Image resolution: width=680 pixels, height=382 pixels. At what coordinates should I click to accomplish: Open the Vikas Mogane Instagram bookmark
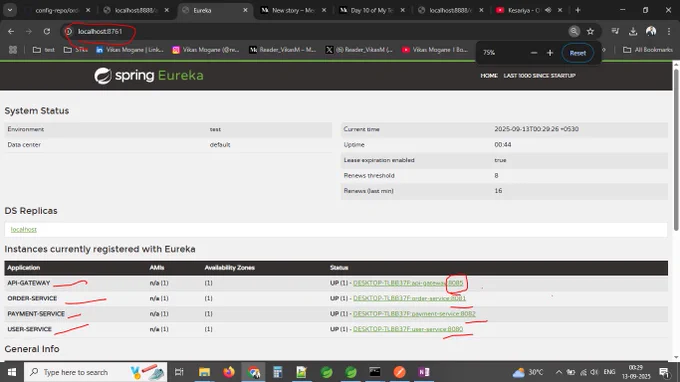click(x=206, y=50)
